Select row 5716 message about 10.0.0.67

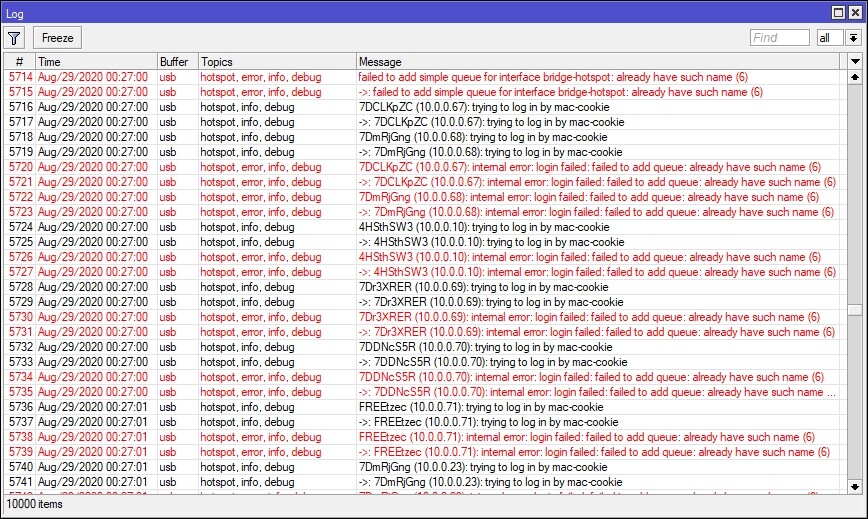484,107
